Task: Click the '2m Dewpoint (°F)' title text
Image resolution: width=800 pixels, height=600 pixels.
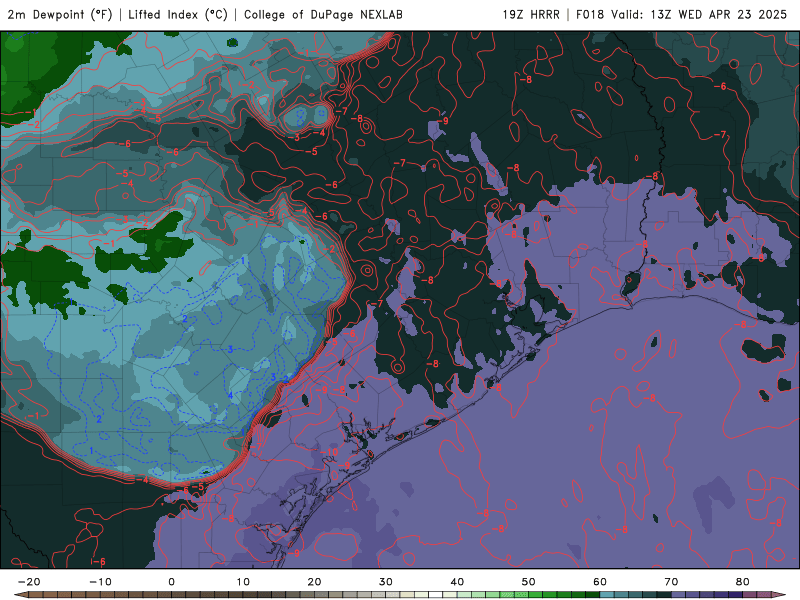Action: 60,14
